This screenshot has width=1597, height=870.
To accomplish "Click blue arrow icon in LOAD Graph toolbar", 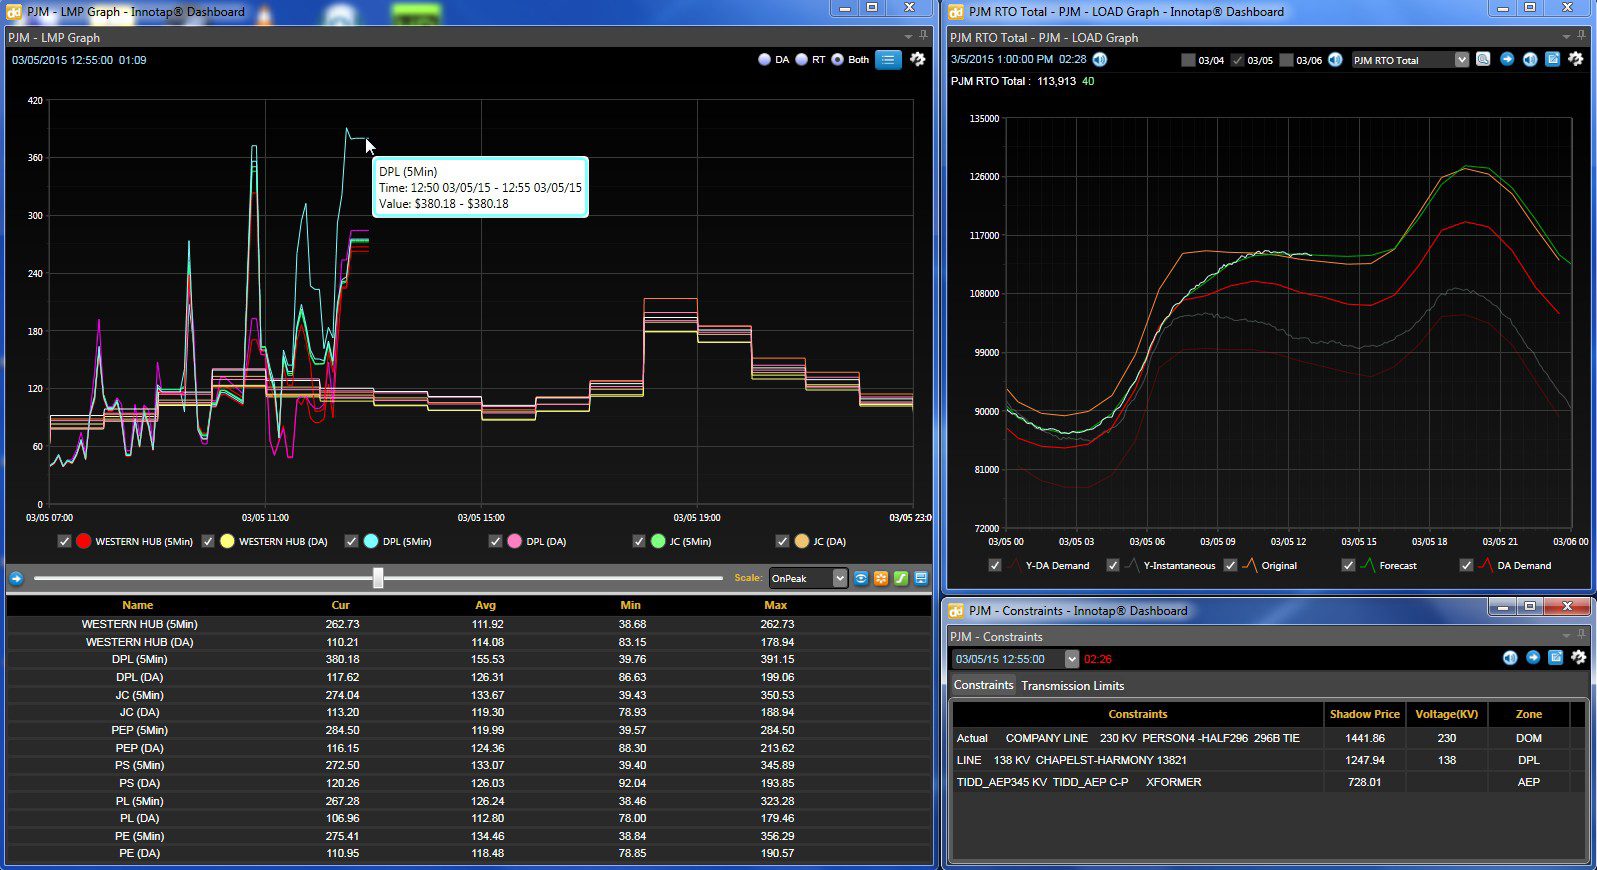I will pyautogui.click(x=1507, y=60).
